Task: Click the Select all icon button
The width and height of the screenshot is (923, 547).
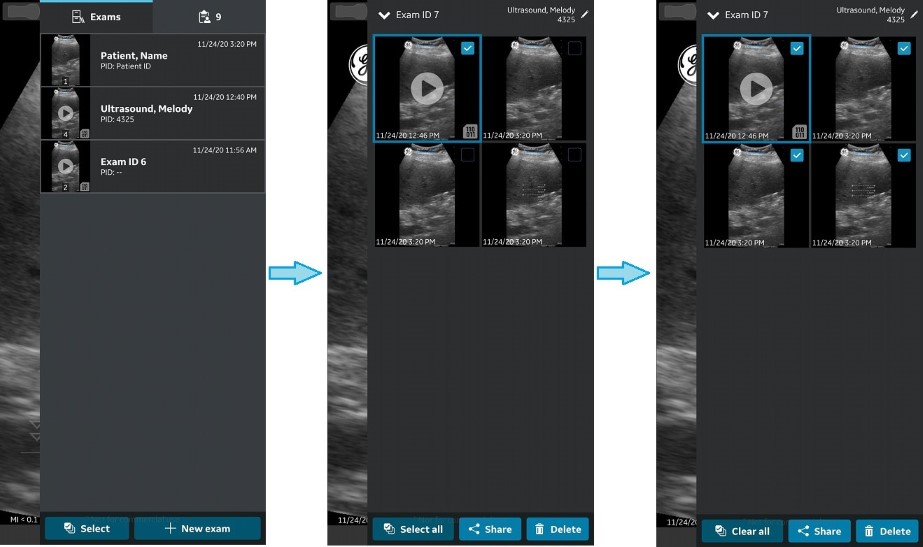Action: [391, 530]
